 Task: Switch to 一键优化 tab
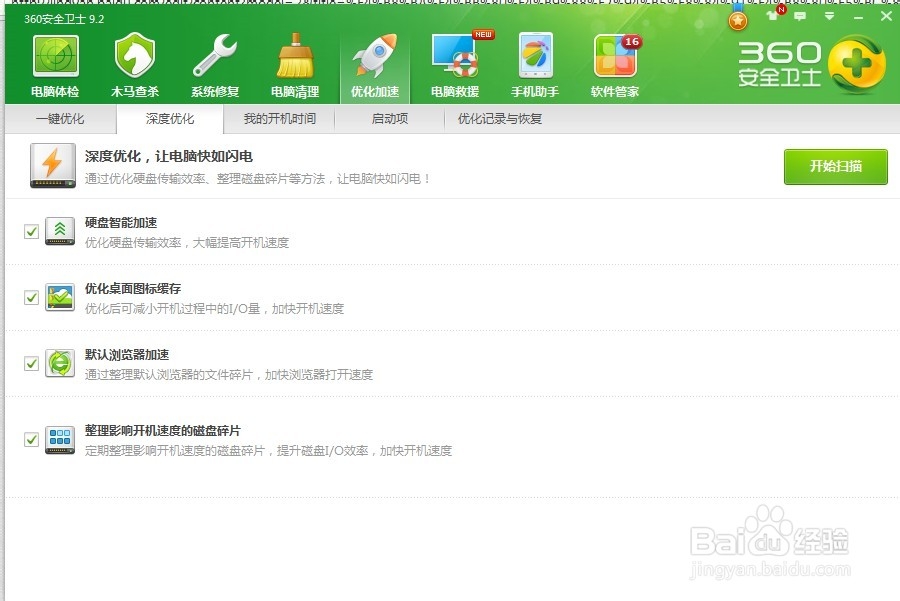point(62,118)
